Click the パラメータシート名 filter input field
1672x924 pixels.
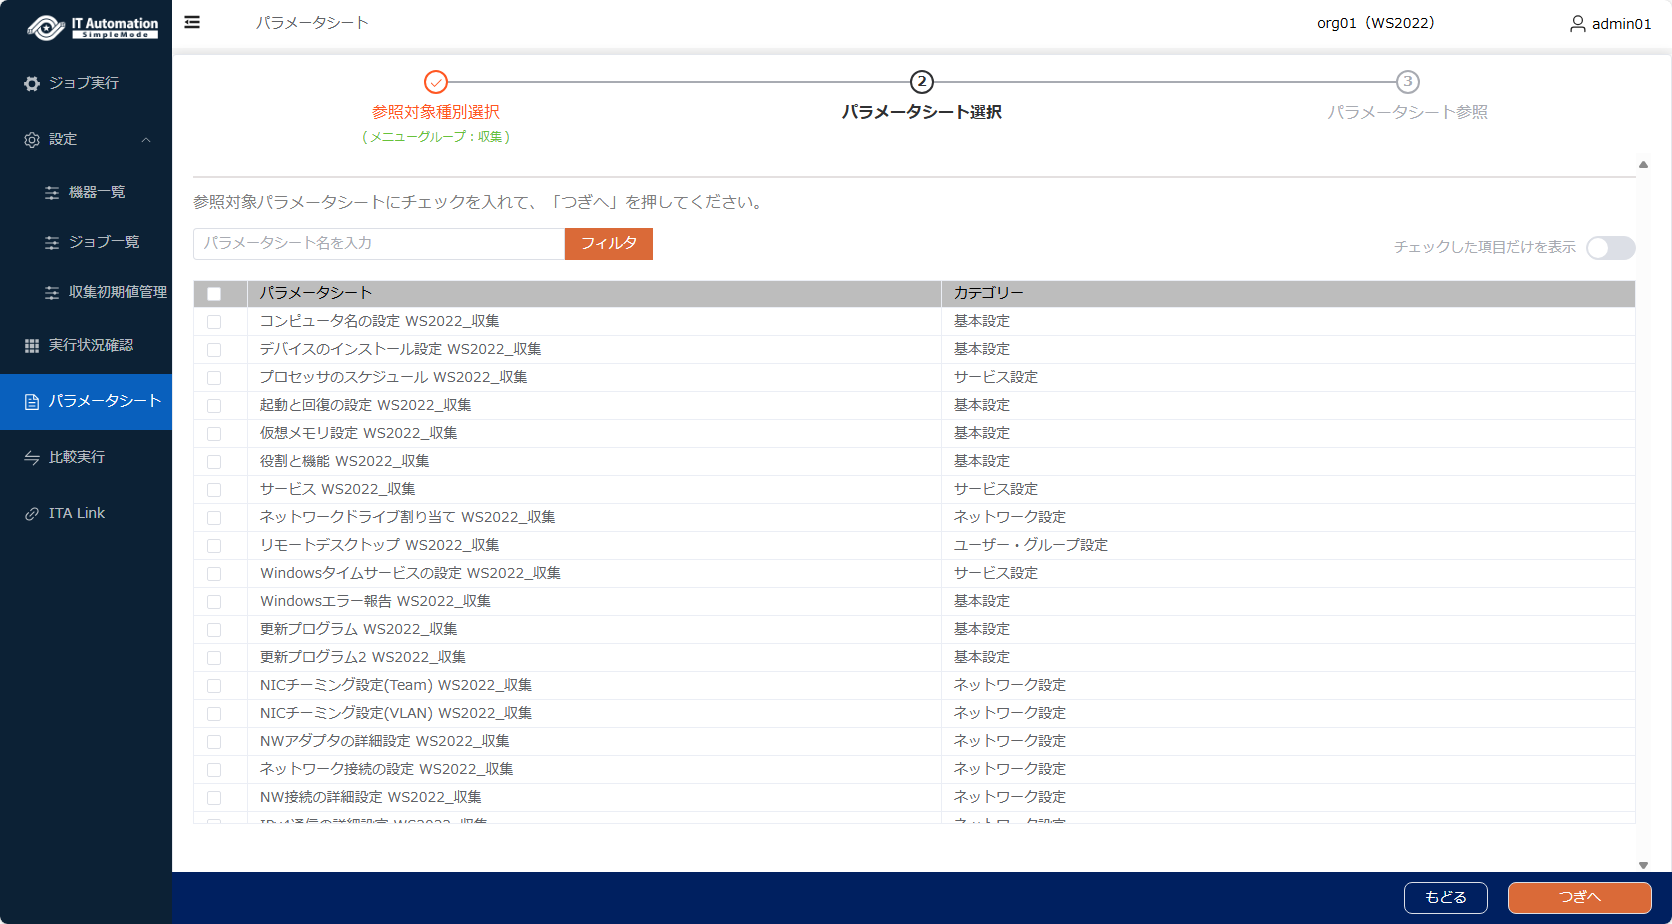point(378,244)
